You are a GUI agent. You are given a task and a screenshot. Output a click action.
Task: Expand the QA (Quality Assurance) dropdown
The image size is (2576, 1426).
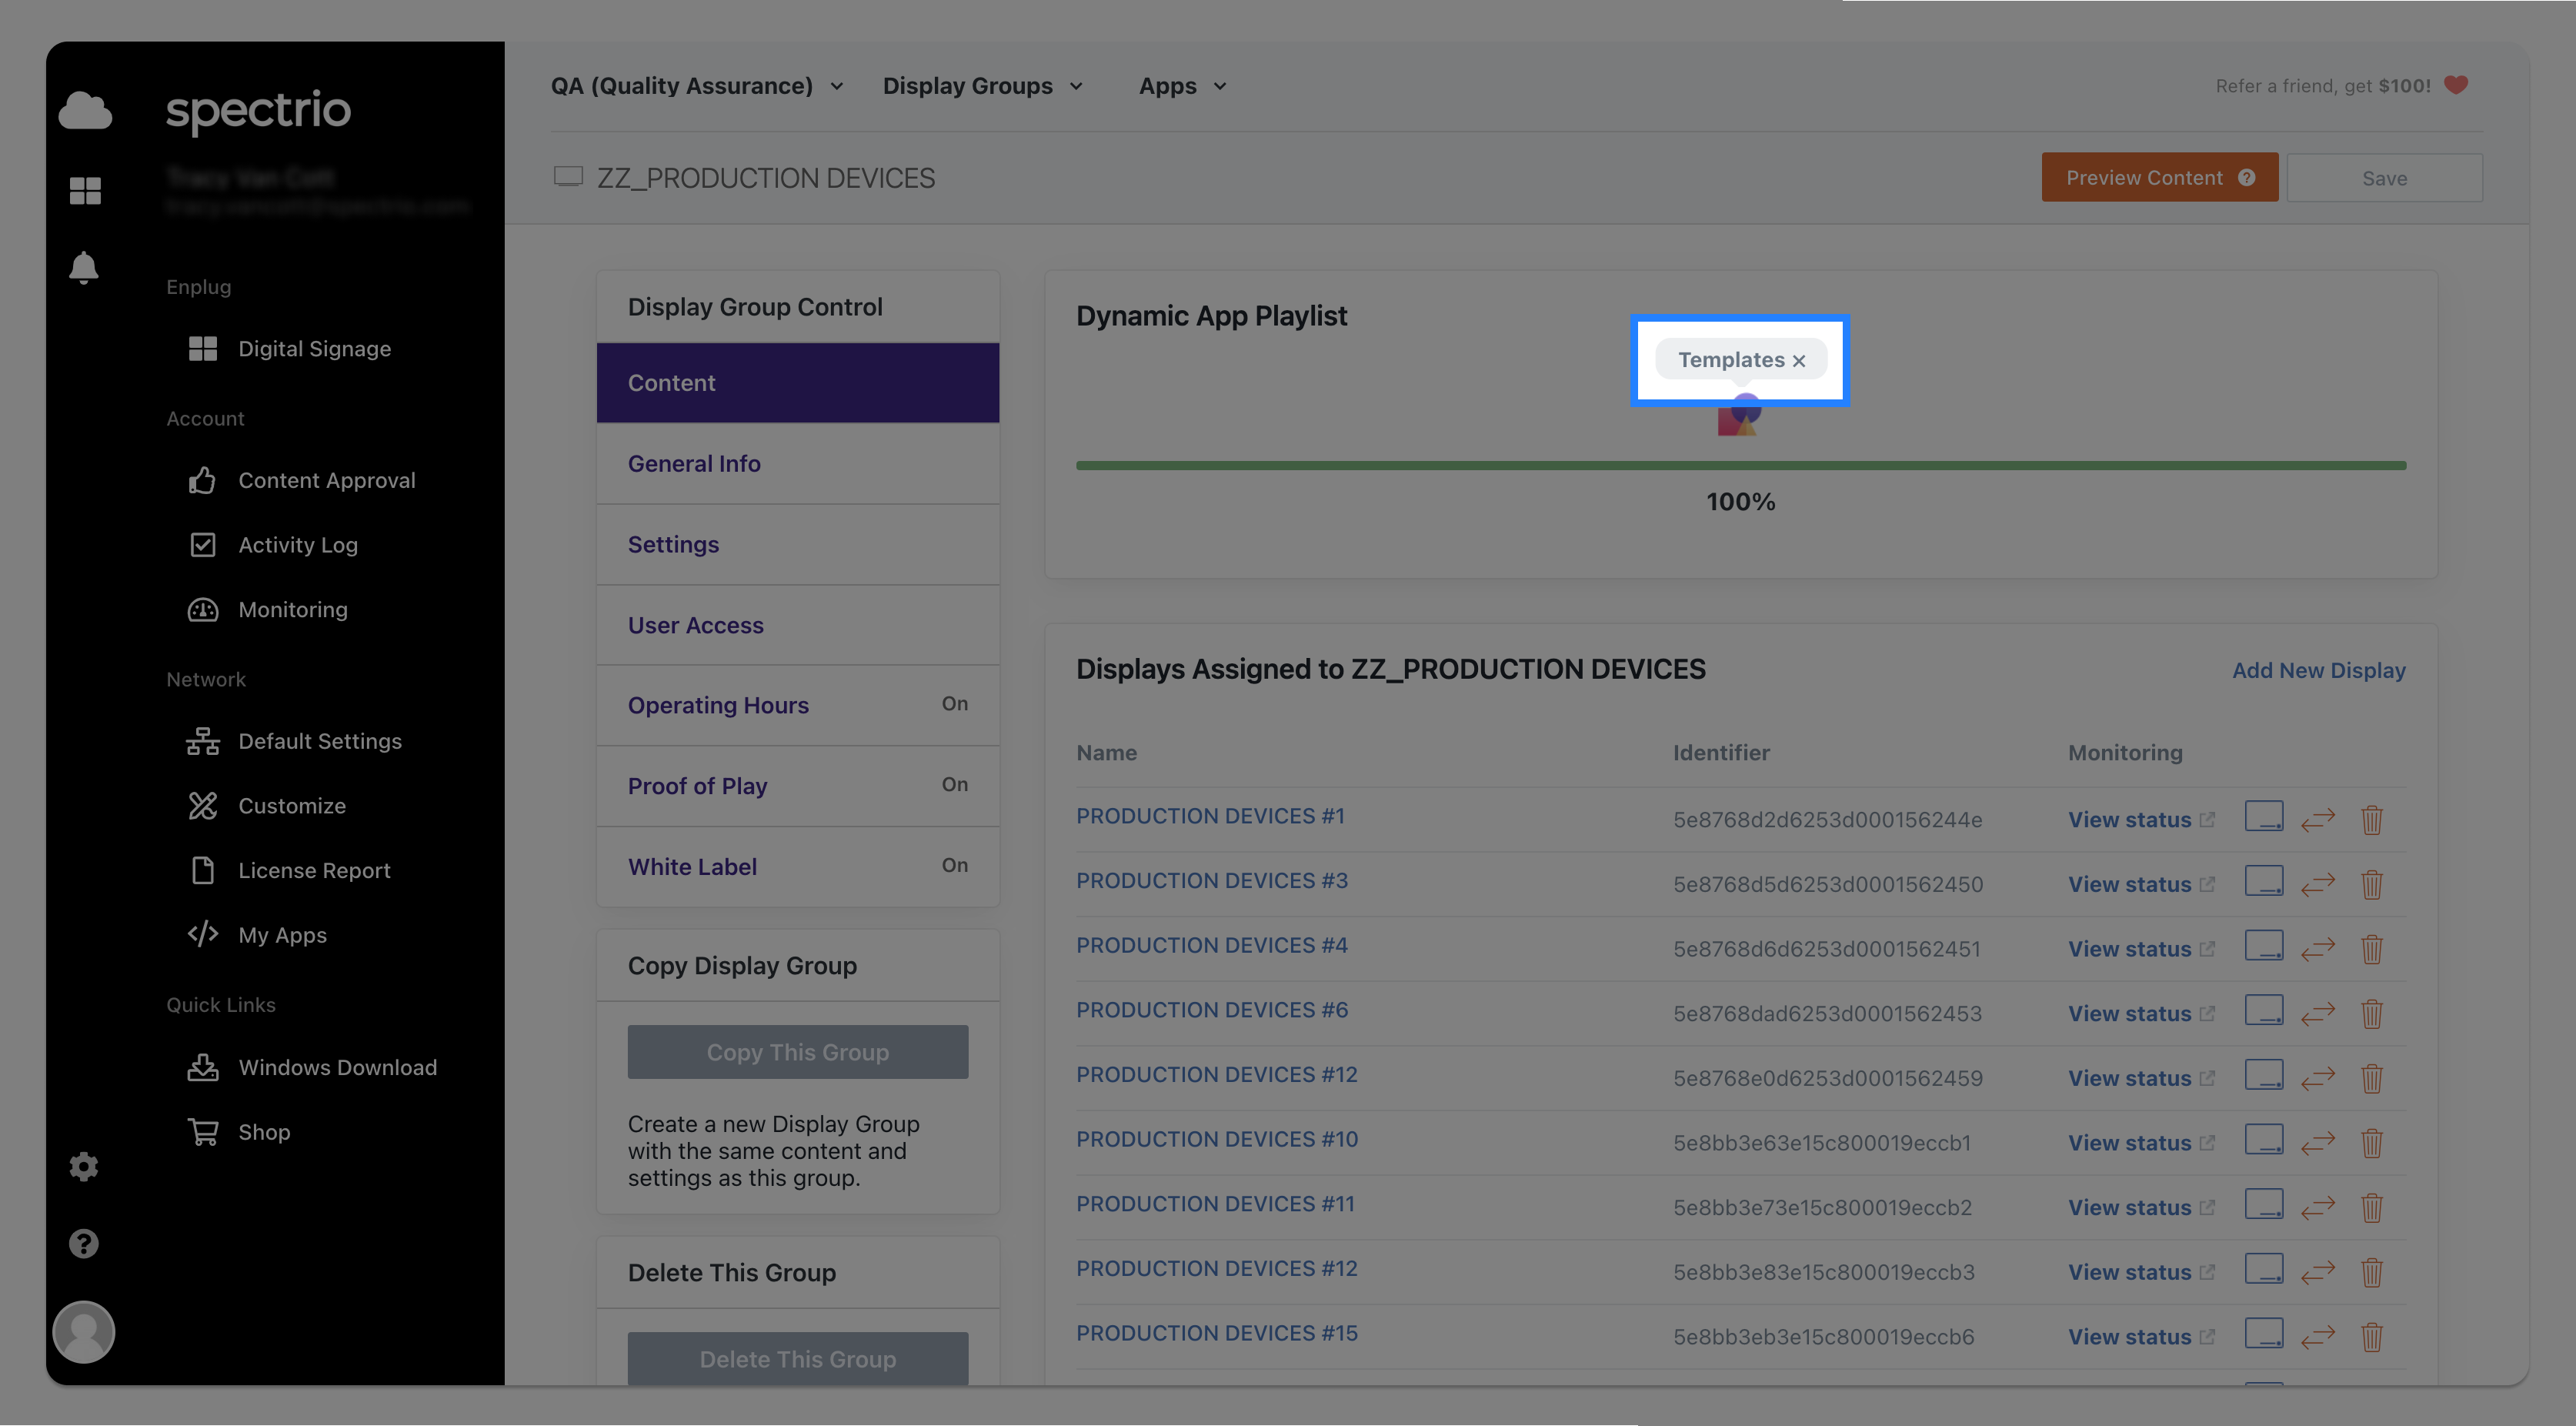coord(697,86)
